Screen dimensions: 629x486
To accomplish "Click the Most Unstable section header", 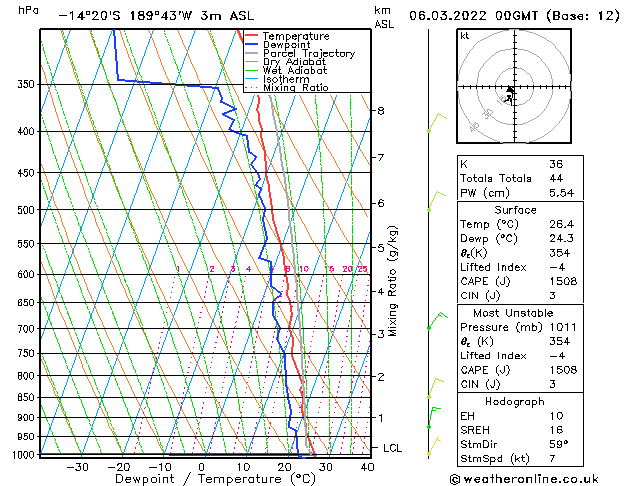I will [x=512, y=313].
